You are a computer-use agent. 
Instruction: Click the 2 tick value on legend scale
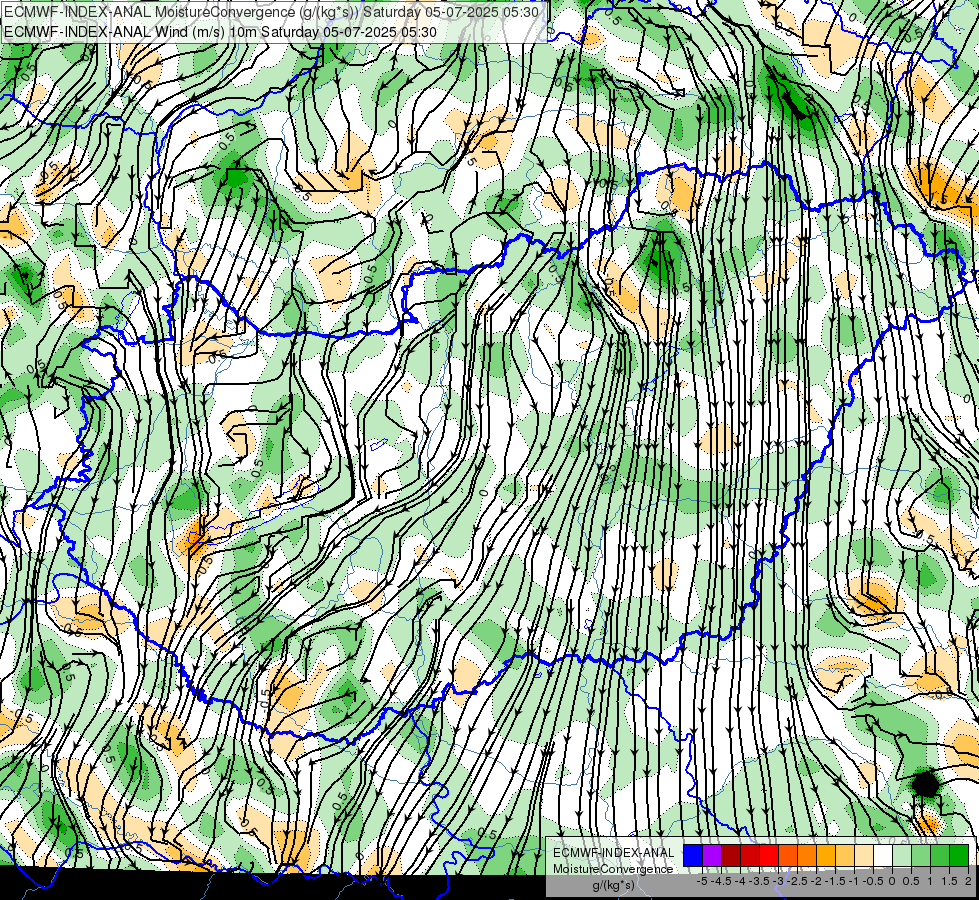(x=968, y=881)
